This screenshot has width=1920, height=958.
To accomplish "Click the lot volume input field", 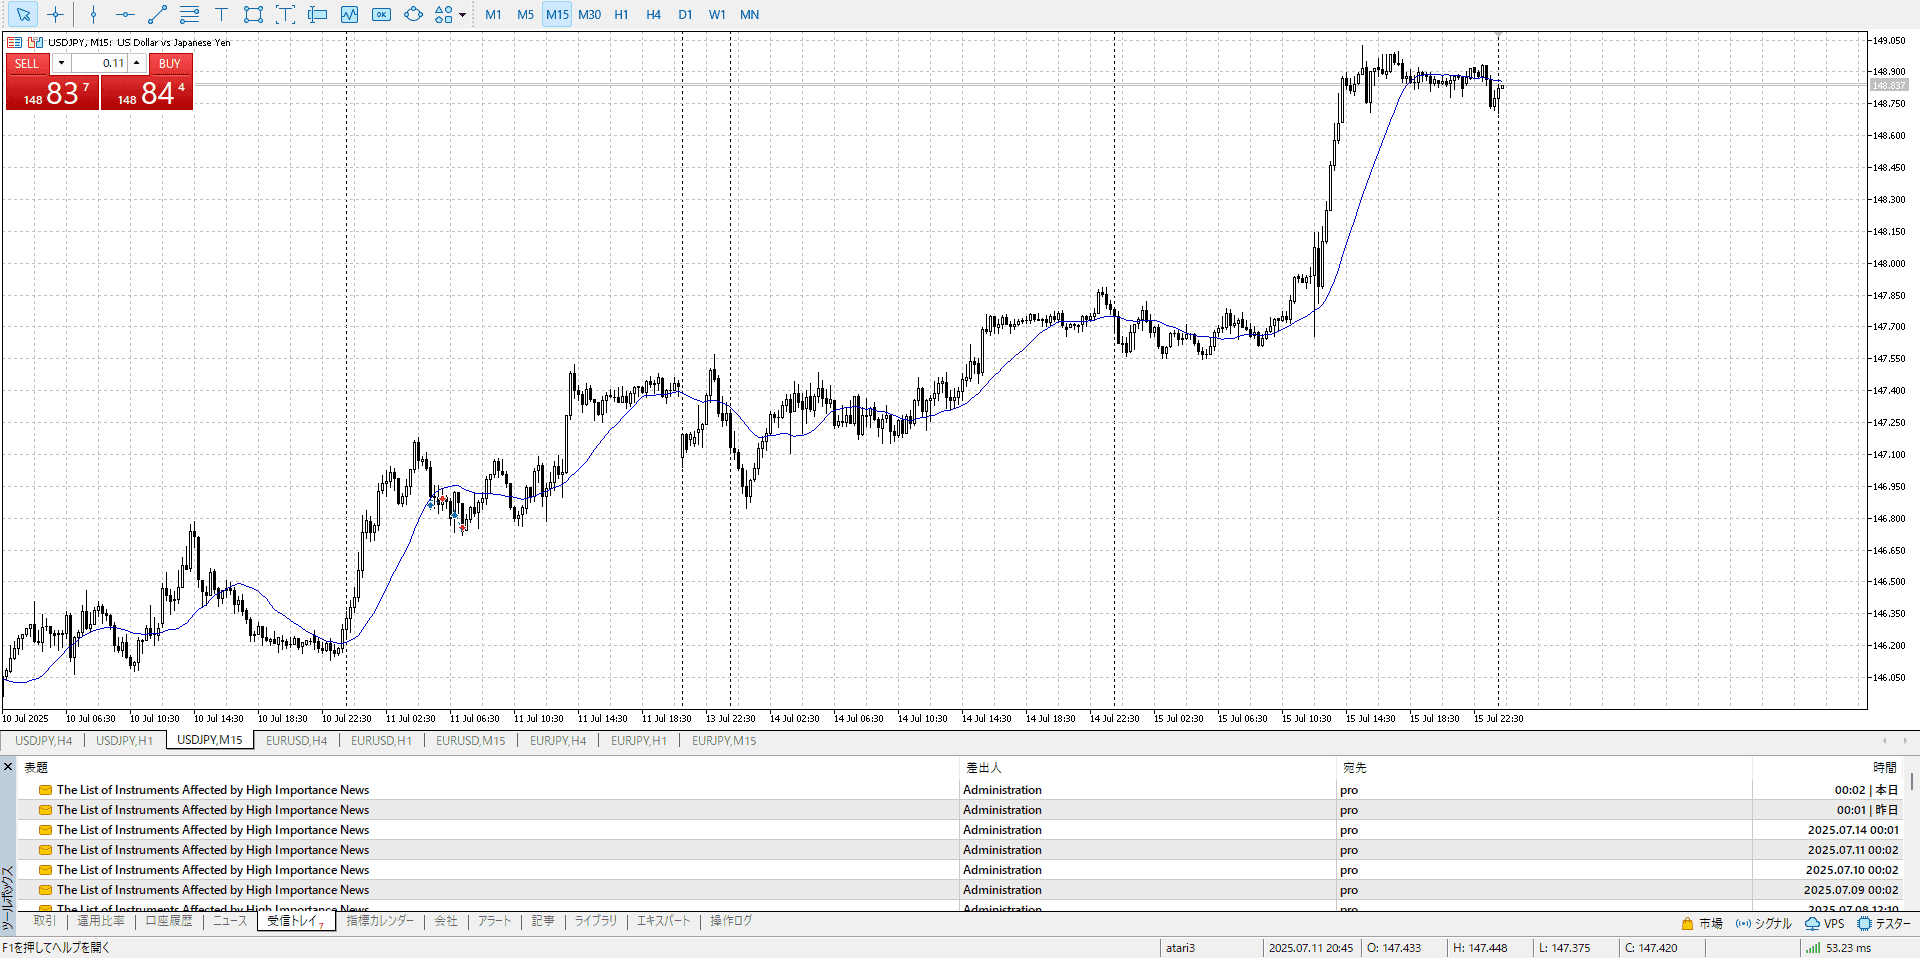I will coord(100,63).
